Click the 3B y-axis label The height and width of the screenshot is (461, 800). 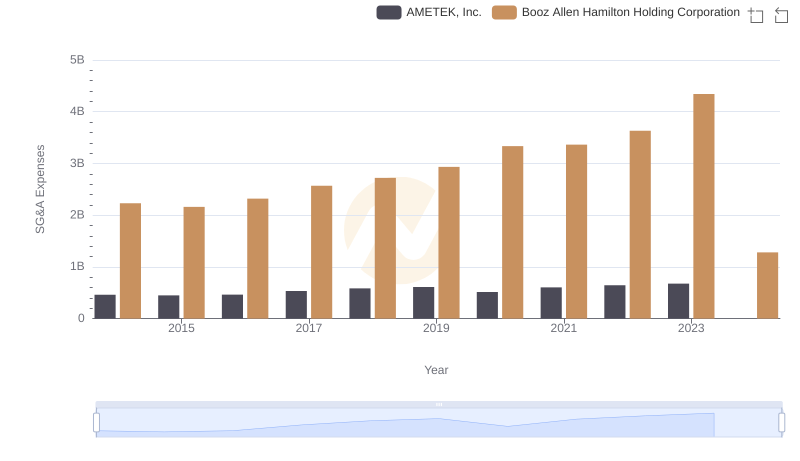tap(77, 163)
